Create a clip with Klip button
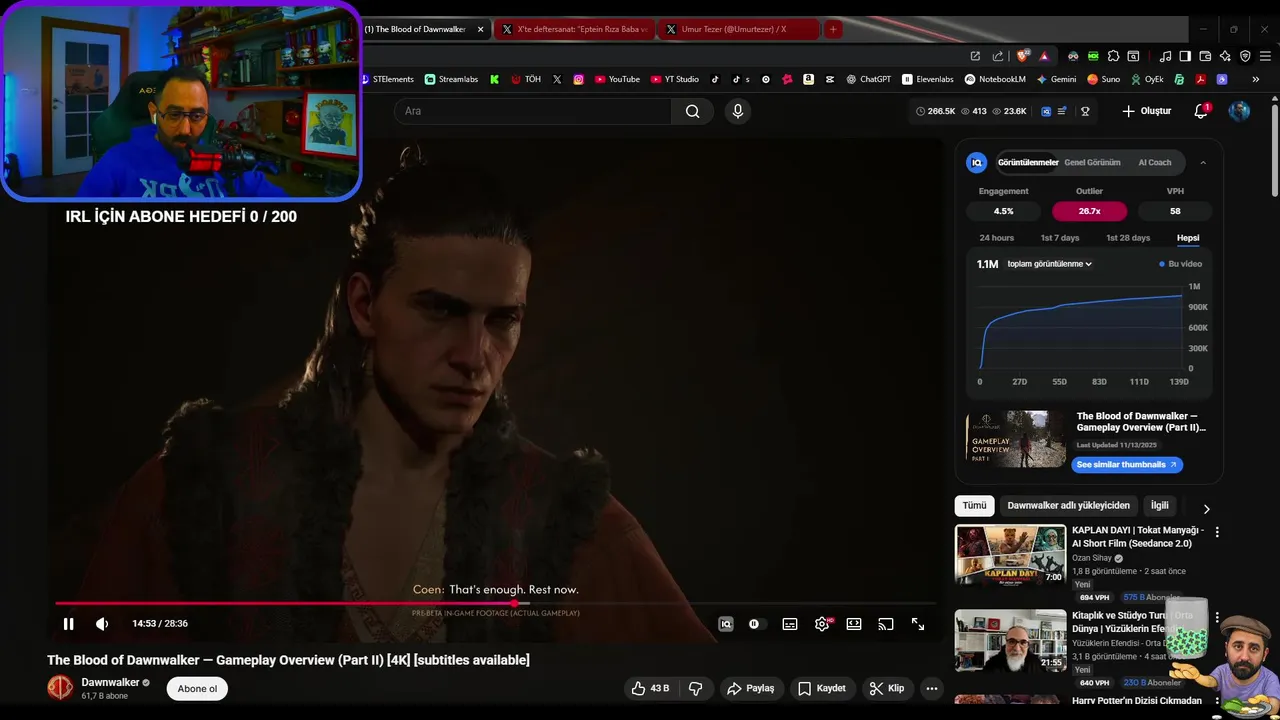 click(887, 688)
